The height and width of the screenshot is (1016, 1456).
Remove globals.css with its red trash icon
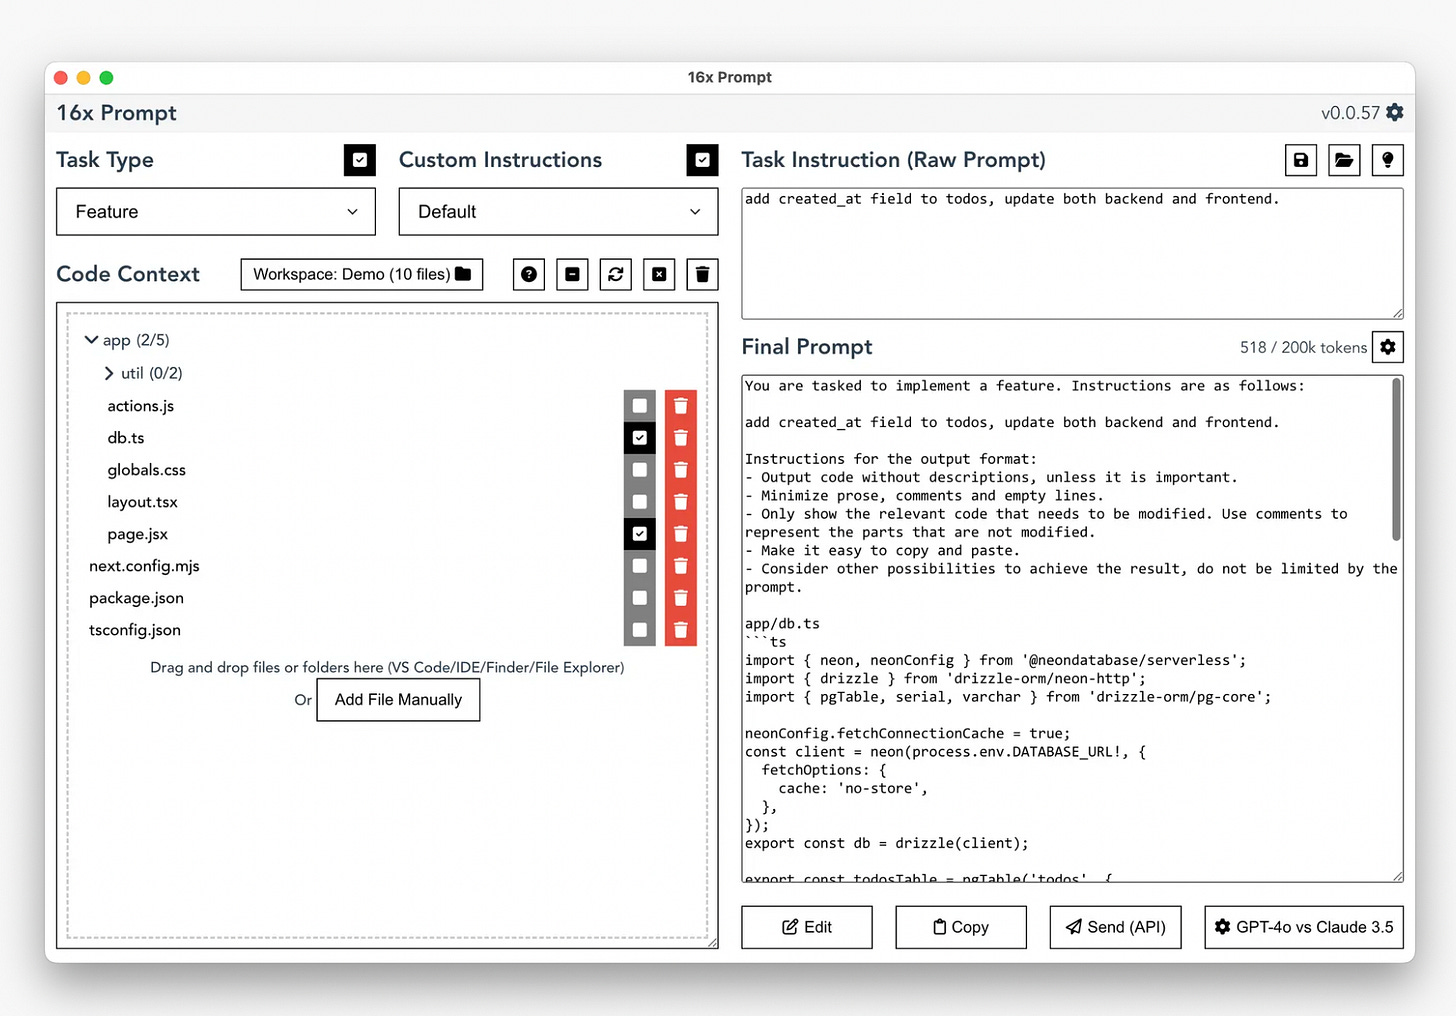681,470
